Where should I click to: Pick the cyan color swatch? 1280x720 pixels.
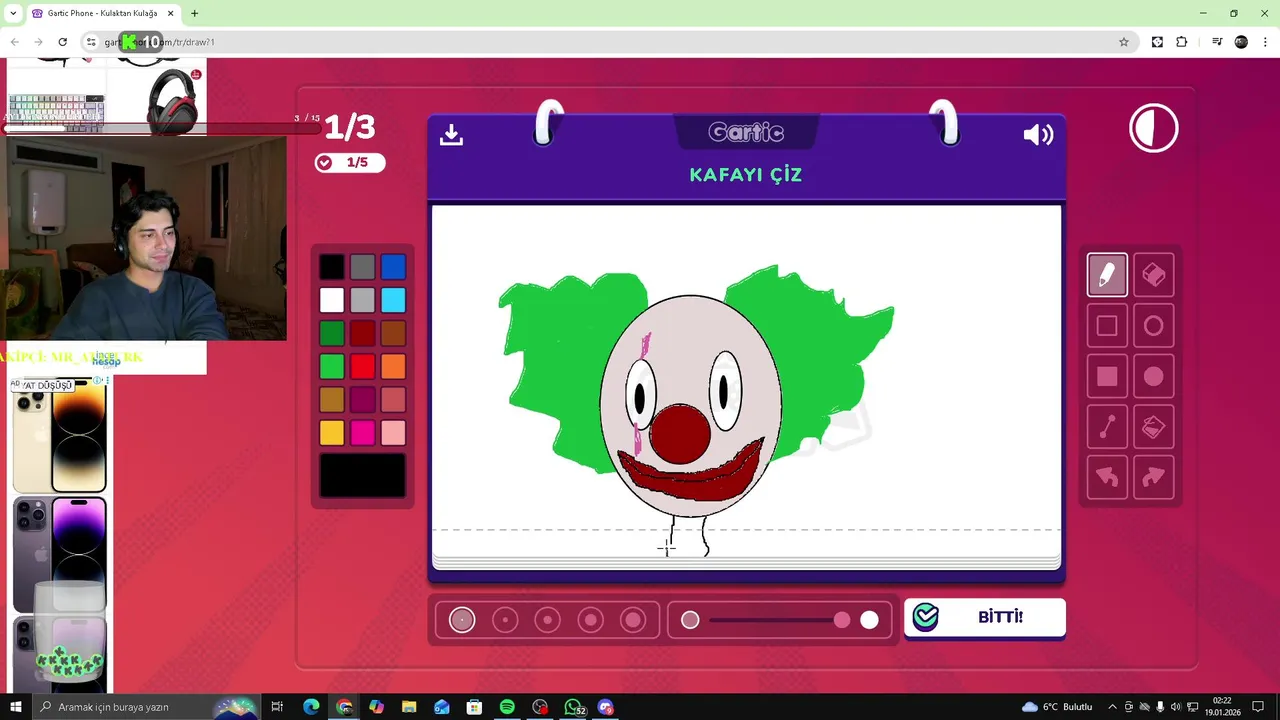pyautogui.click(x=393, y=300)
